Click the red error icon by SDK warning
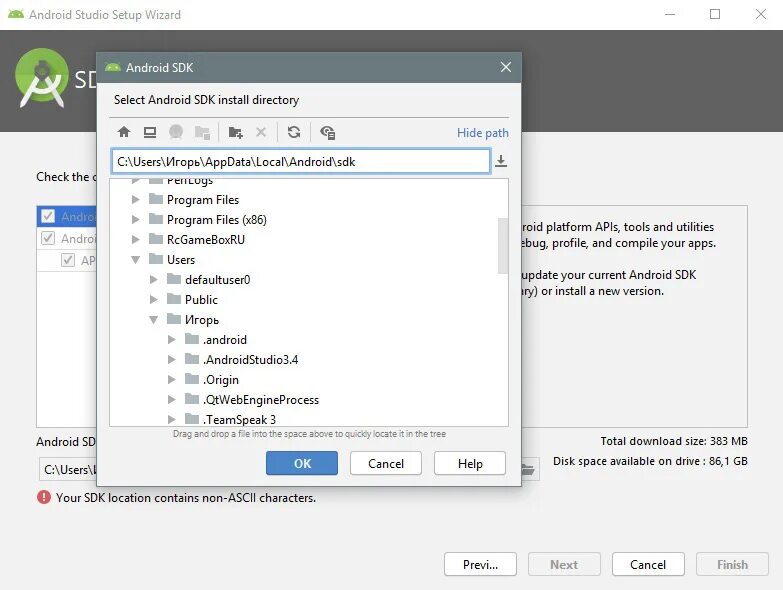This screenshot has width=783, height=590. tap(44, 497)
